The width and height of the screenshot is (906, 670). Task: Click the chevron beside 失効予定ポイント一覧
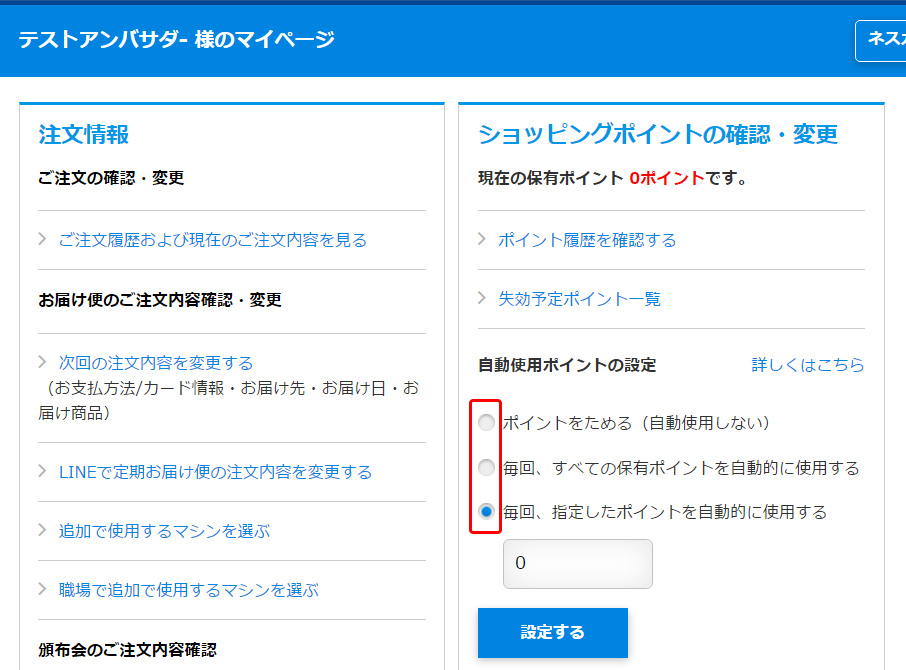click(482, 298)
